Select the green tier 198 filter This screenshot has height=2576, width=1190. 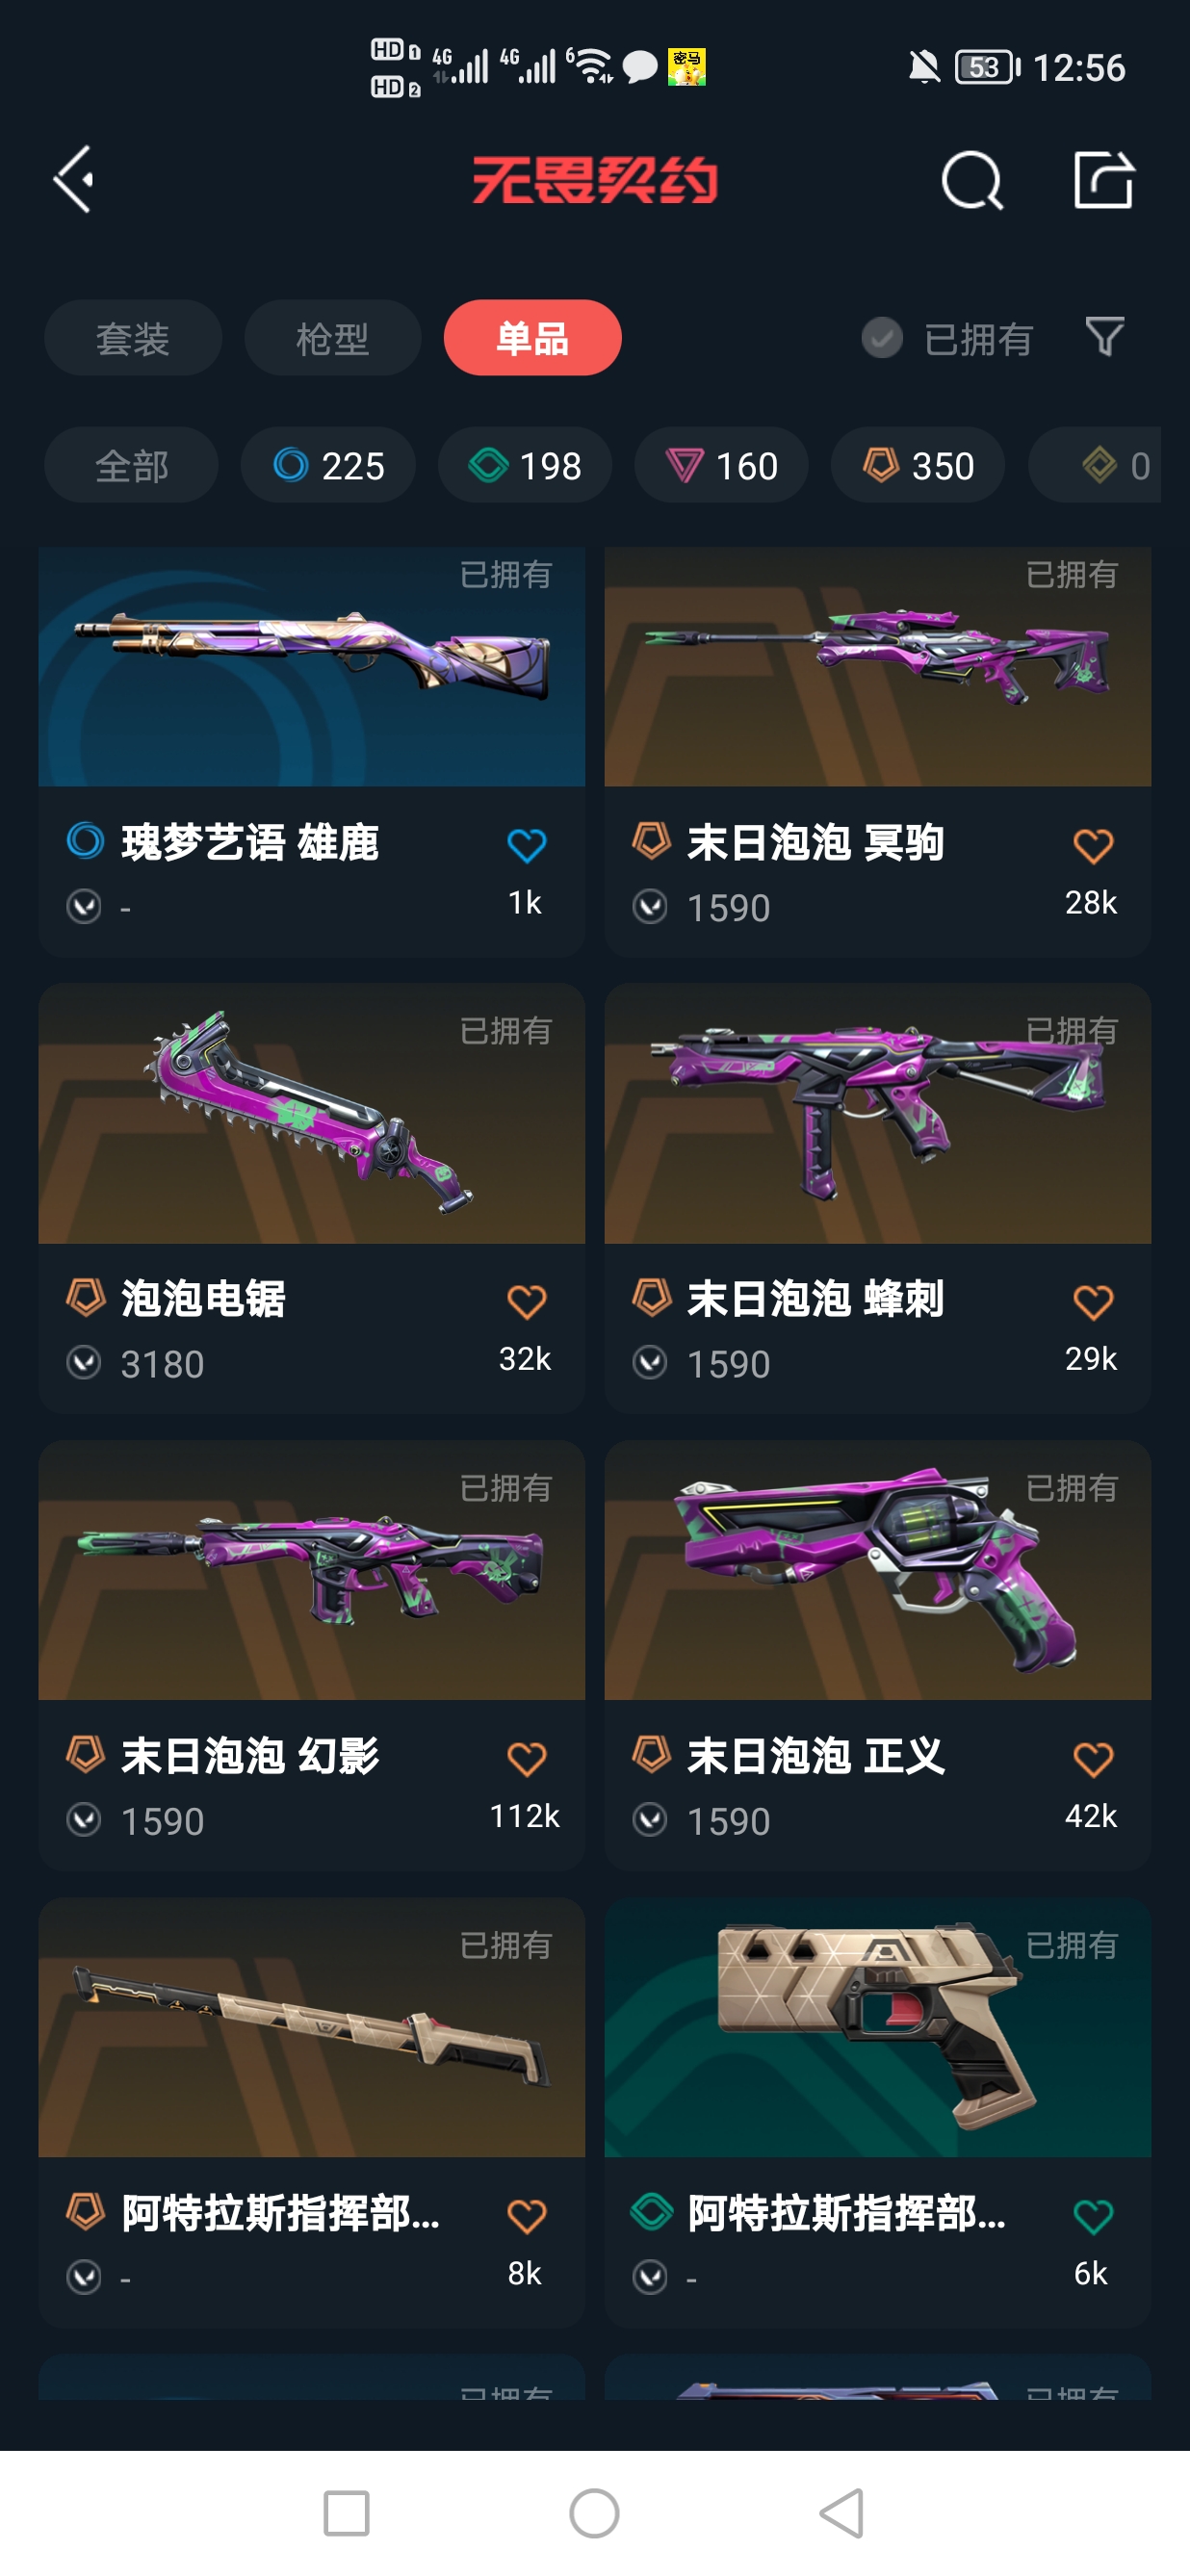525,465
